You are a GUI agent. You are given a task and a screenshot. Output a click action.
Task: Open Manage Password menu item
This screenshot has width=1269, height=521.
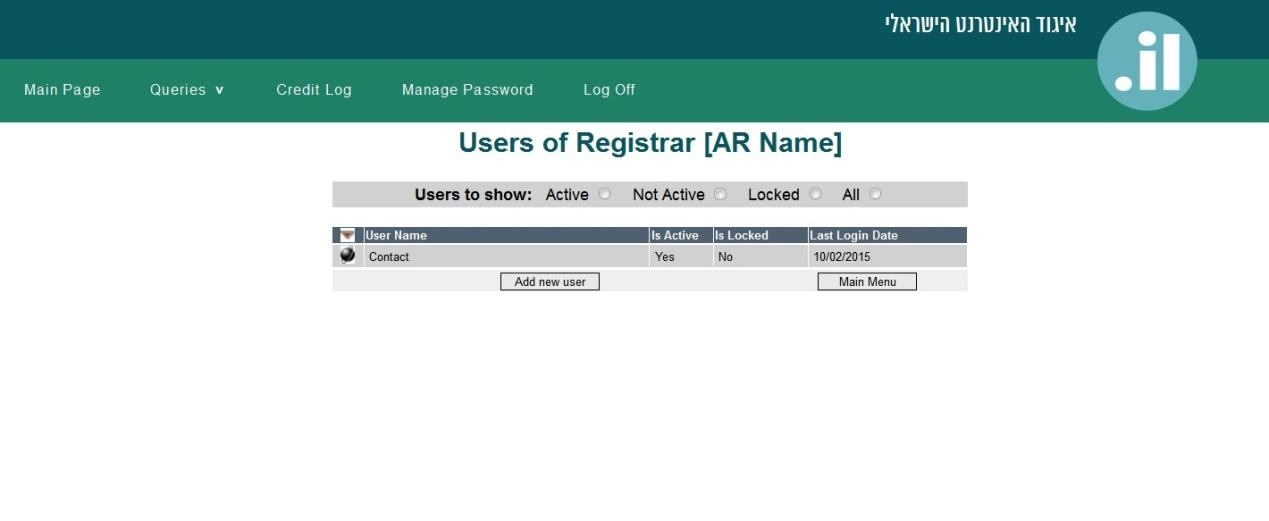click(x=467, y=90)
